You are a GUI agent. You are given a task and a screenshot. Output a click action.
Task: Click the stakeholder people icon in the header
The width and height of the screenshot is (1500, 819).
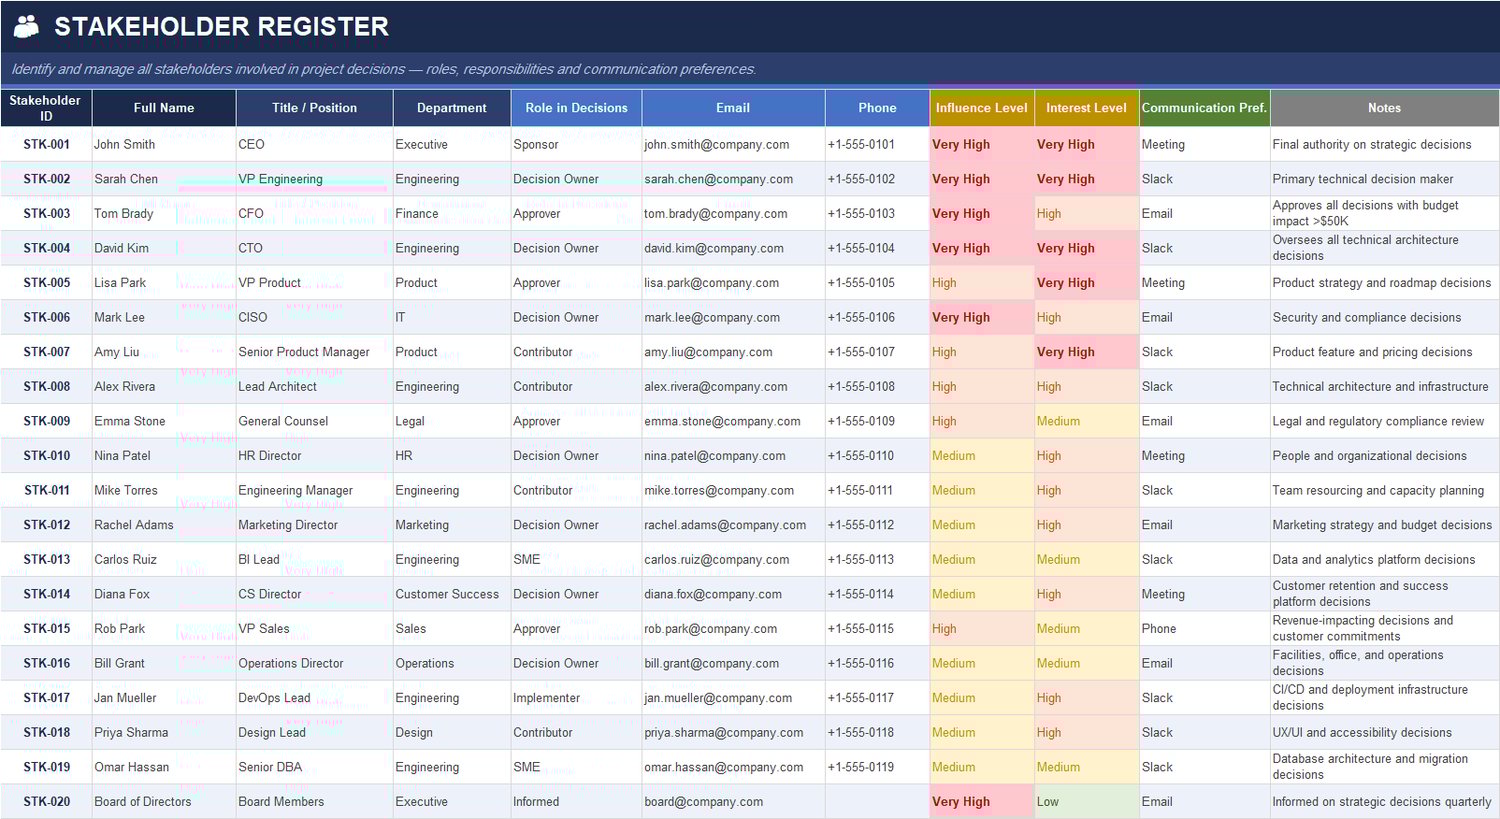click(26, 26)
